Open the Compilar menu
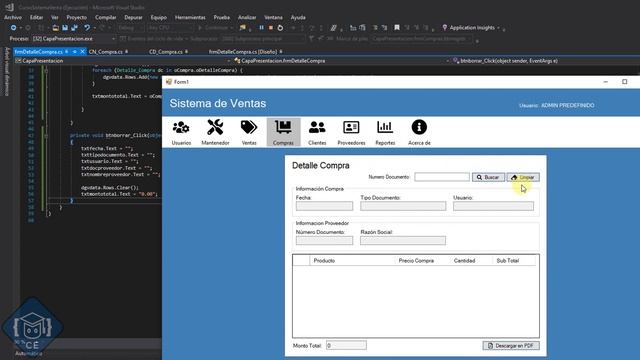Image resolution: width=640 pixels, height=360 pixels. pyautogui.click(x=106, y=18)
